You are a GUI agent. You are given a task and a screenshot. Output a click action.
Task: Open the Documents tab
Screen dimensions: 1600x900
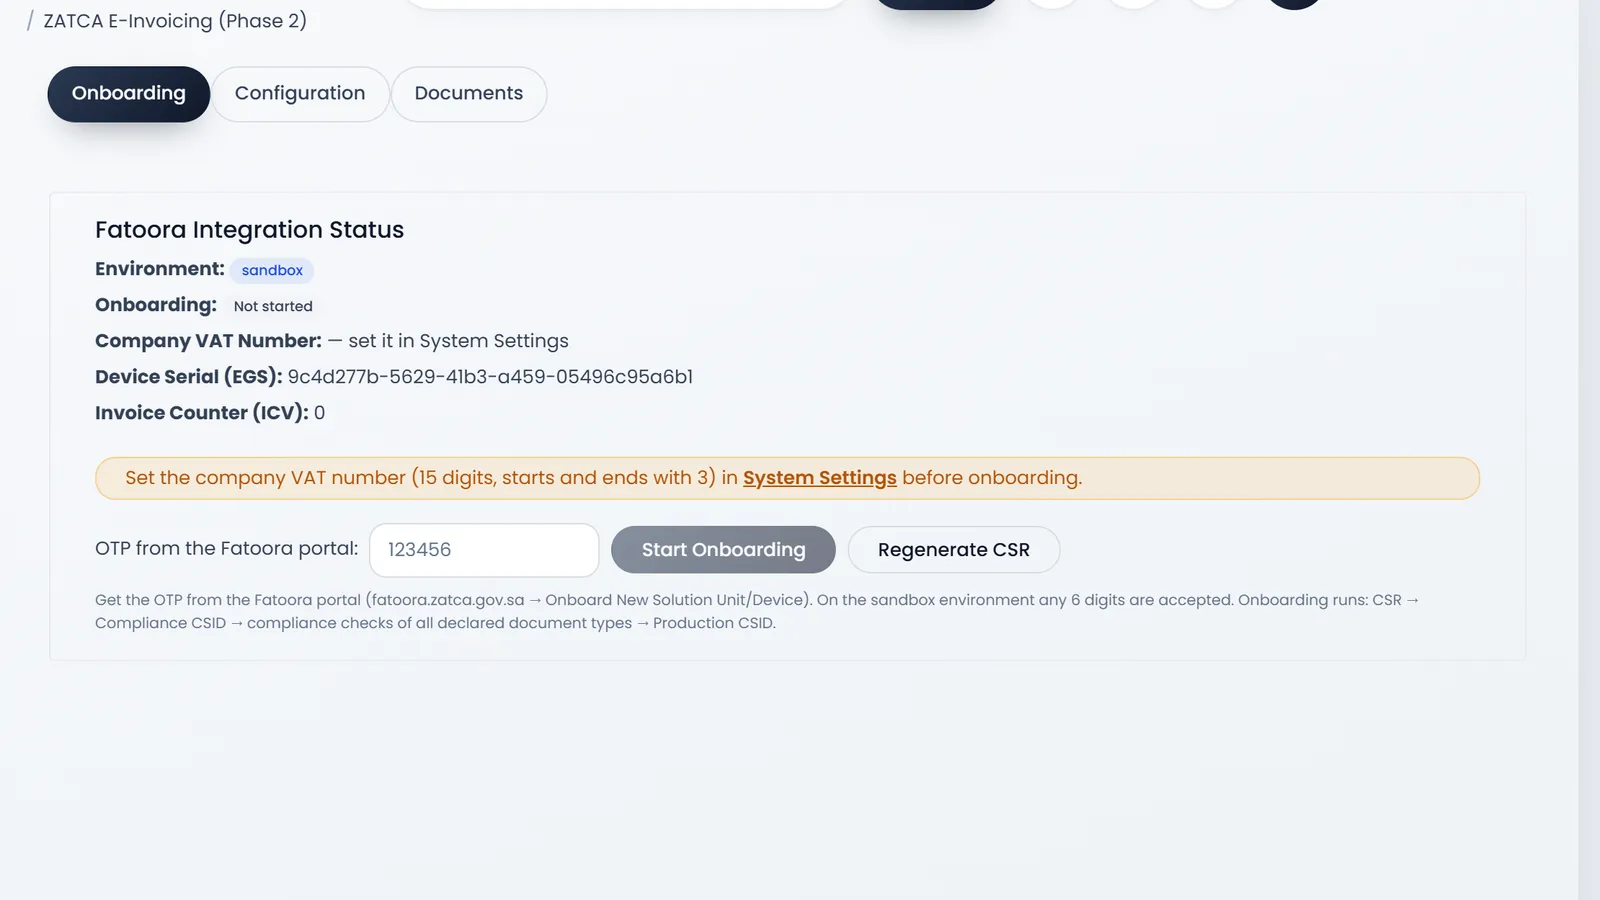[469, 94]
